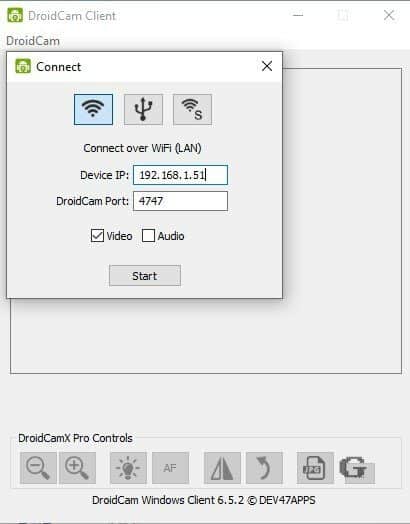Enable the Audio checkbox

pos(148,236)
